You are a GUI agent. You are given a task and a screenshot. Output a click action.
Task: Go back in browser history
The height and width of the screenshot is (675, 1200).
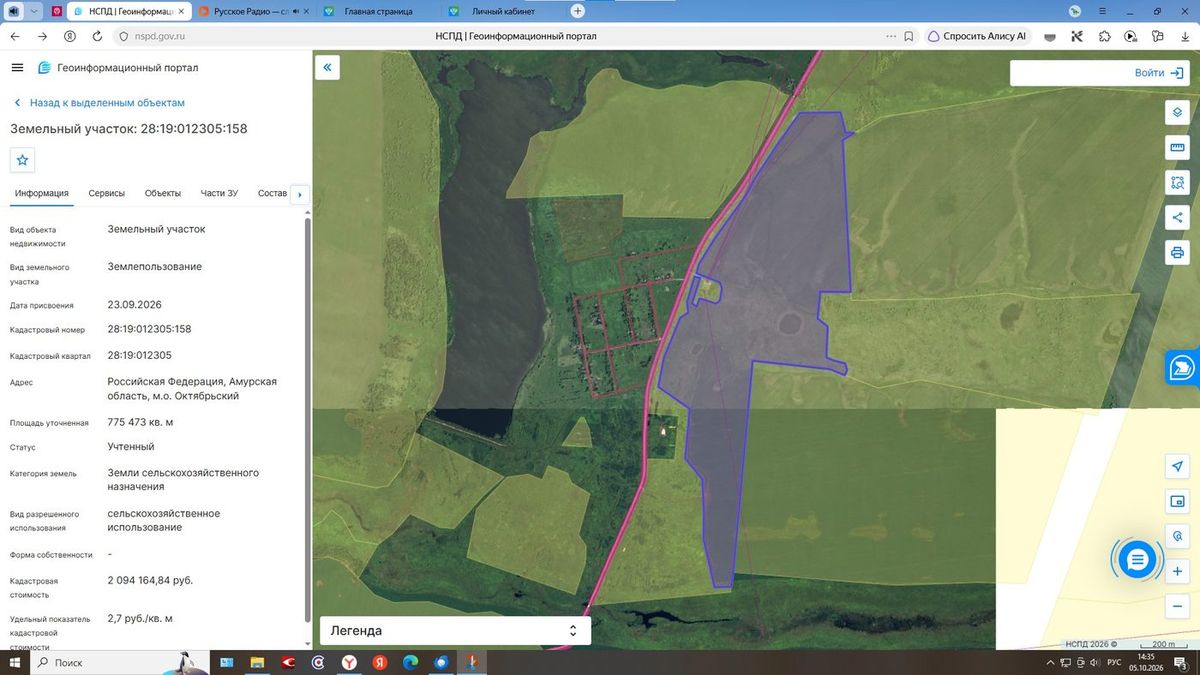(15, 36)
